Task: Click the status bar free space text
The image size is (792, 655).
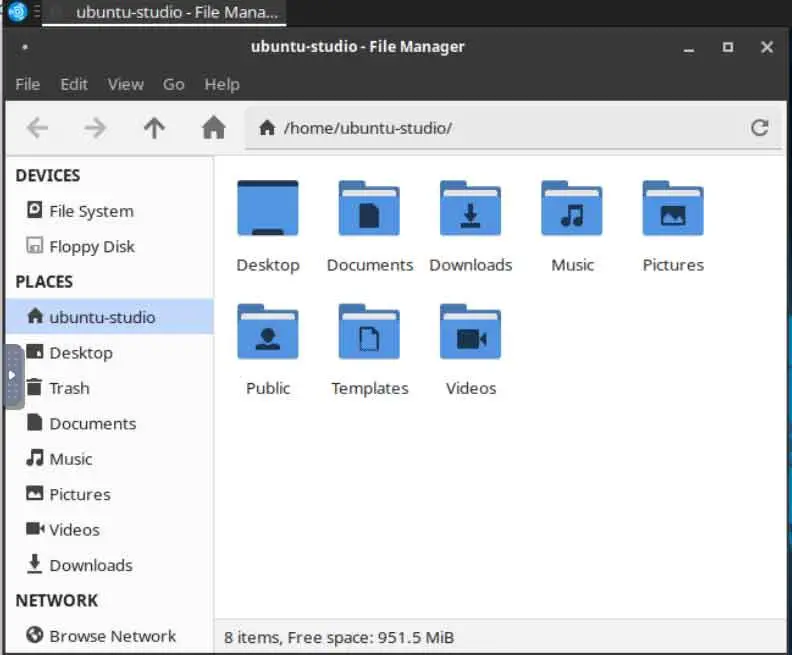Action: (339, 637)
